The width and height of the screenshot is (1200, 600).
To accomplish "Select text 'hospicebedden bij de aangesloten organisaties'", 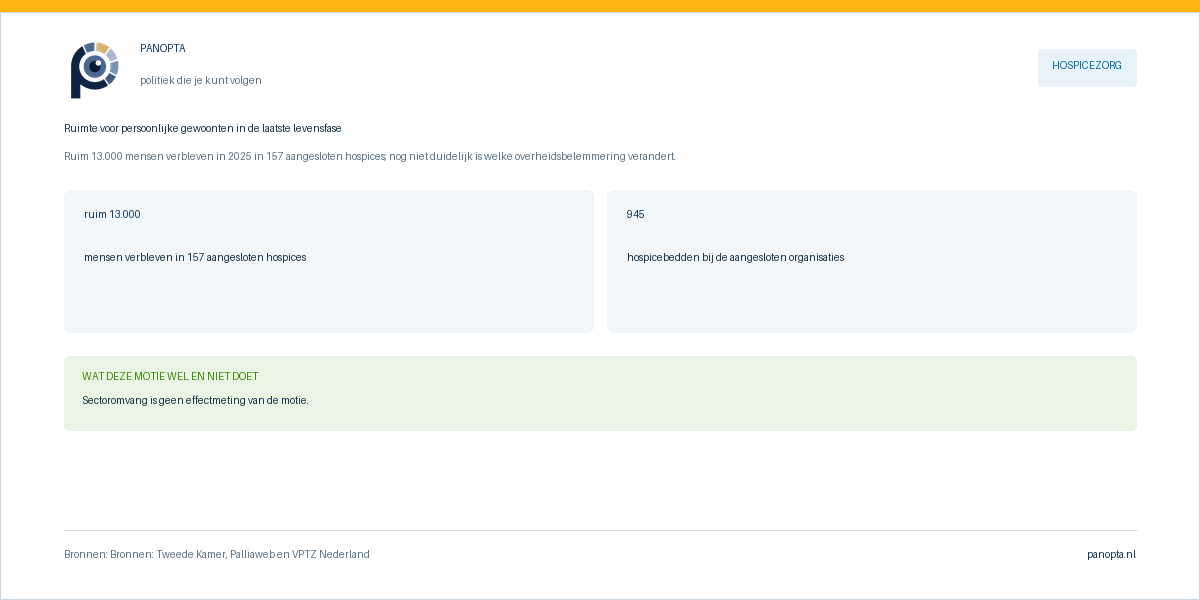I will click(736, 257).
